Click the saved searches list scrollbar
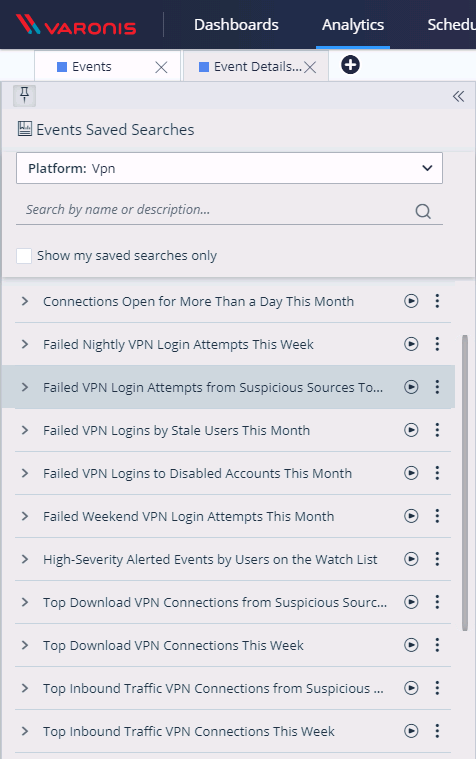The image size is (476, 759). [465, 483]
